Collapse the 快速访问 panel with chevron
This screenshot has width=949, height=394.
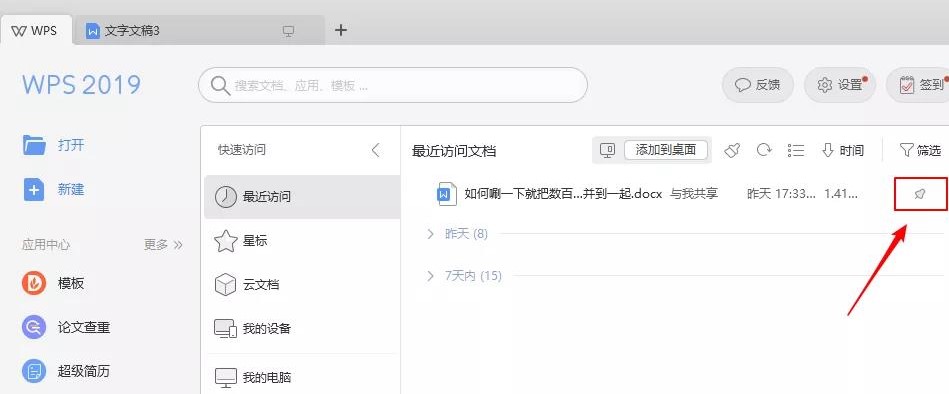[x=376, y=149]
